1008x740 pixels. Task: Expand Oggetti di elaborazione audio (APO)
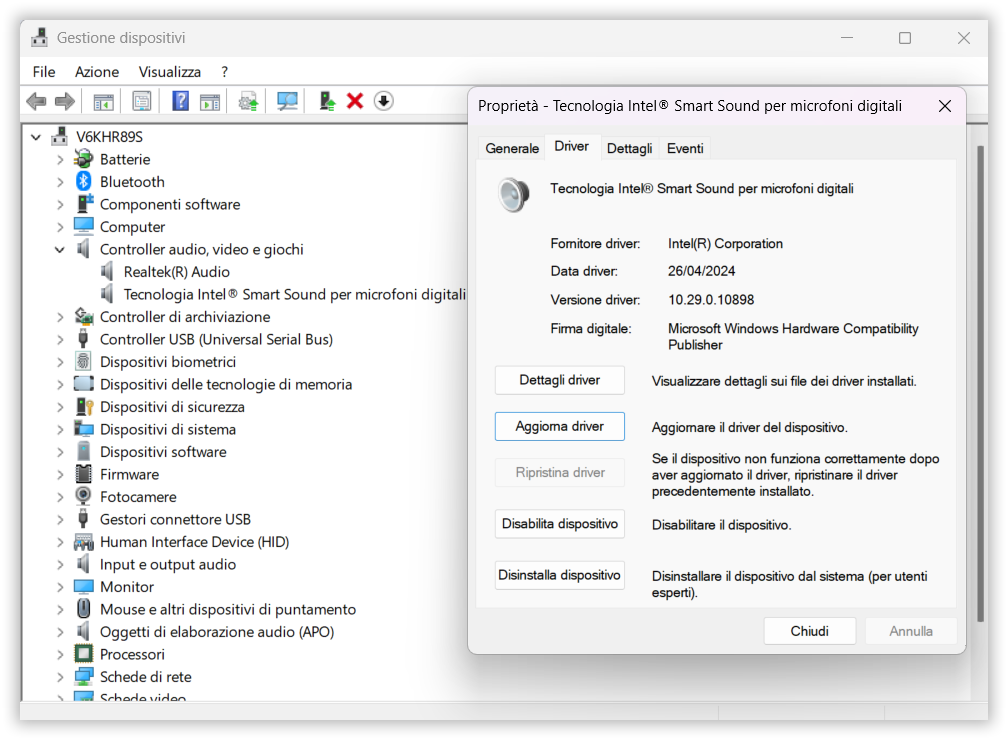tap(60, 632)
